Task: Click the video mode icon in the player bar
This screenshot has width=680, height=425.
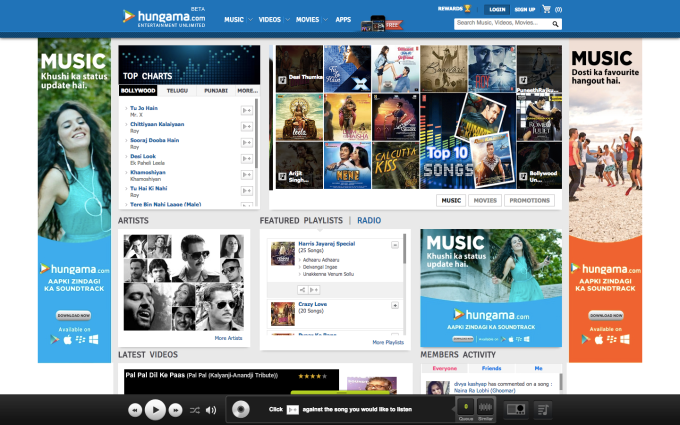Action: pos(516,409)
